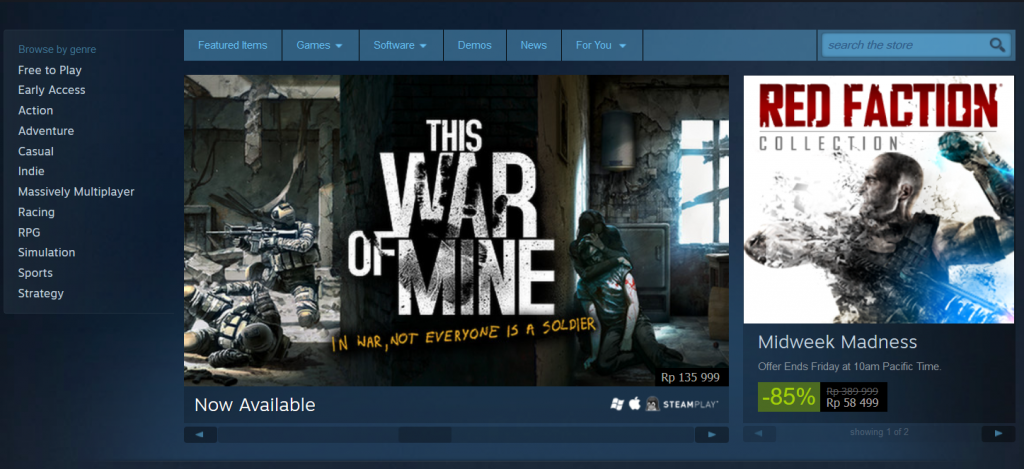Open the Featured Items tab
Image resolution: width=1024 pixels, height=469 pixels.
pos(232,45)
